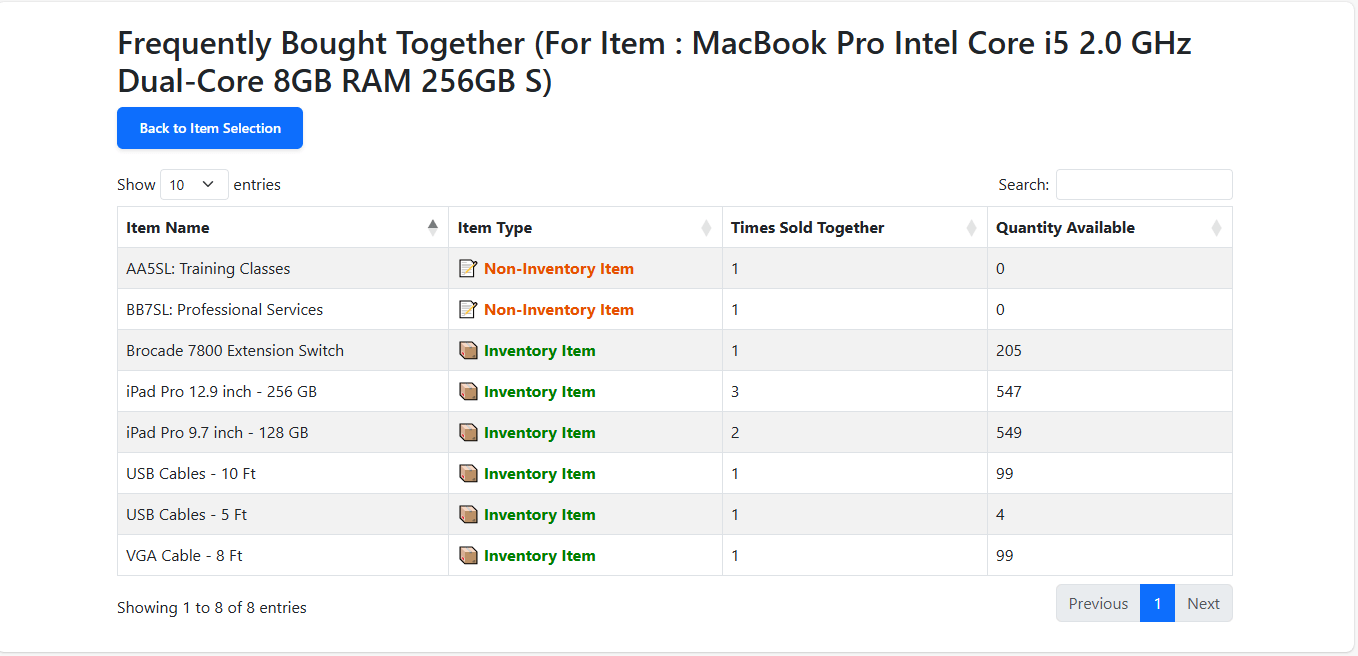Select the Inventory Item icon for USB Cables 10 Ft
This screenshot has height=656, width=1358.
pos(469,473)
